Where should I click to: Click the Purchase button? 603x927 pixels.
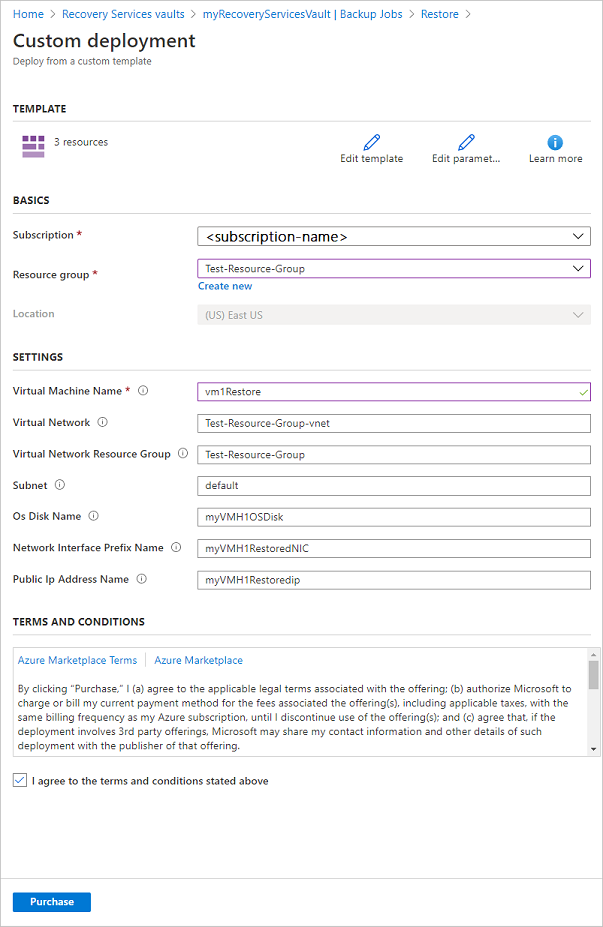[51, 901]
